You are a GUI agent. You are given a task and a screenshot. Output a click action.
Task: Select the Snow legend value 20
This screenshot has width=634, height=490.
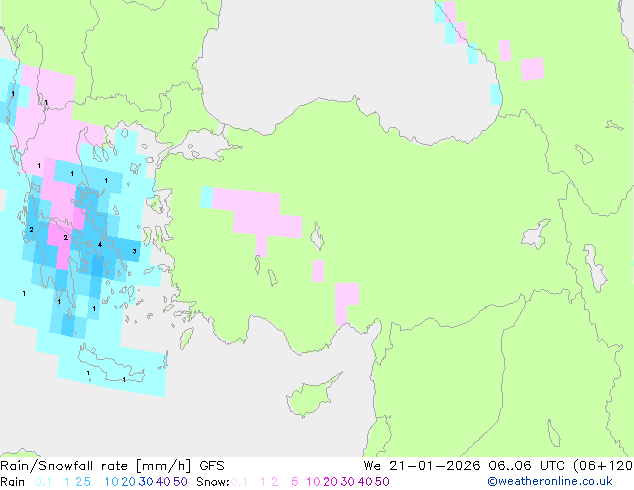click(330, 482)
